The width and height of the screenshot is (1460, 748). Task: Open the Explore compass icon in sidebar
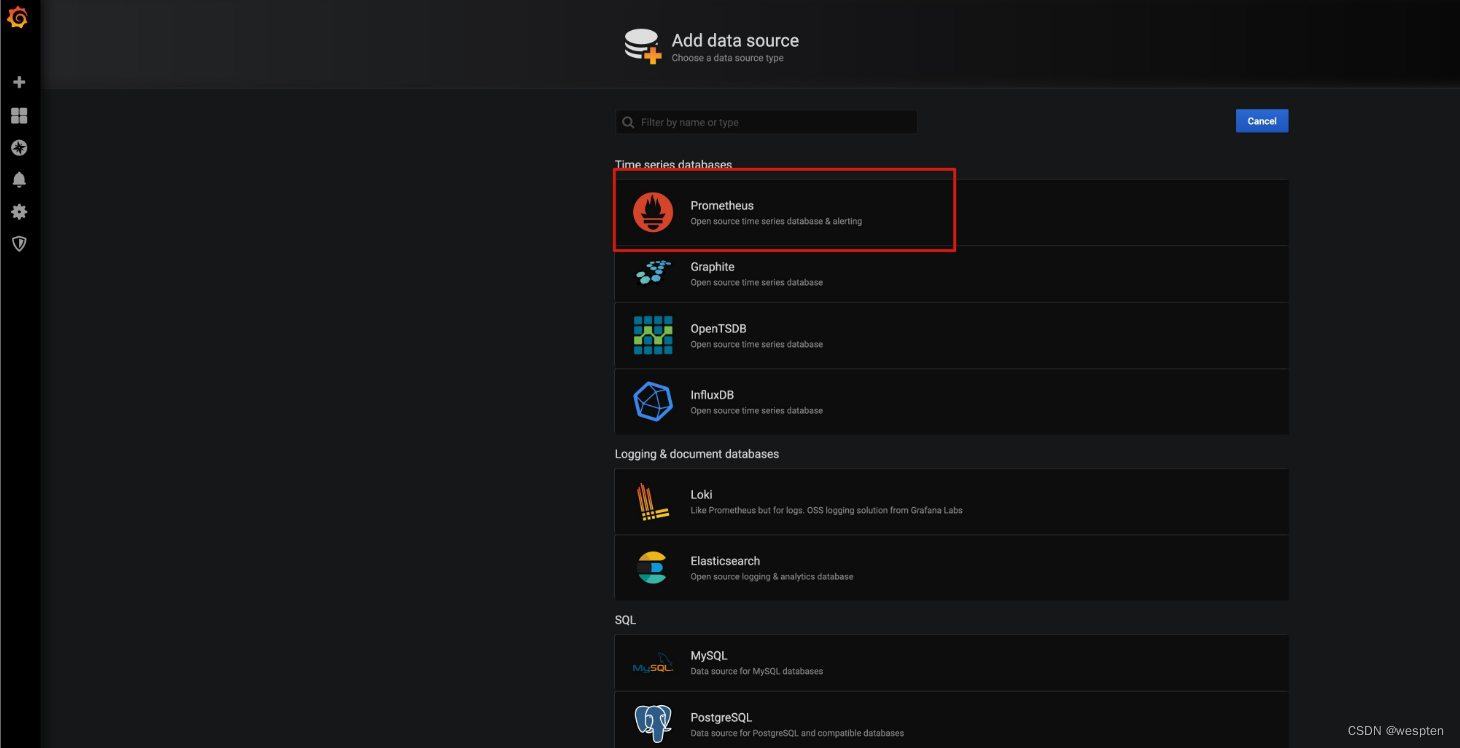pos(18,148)
